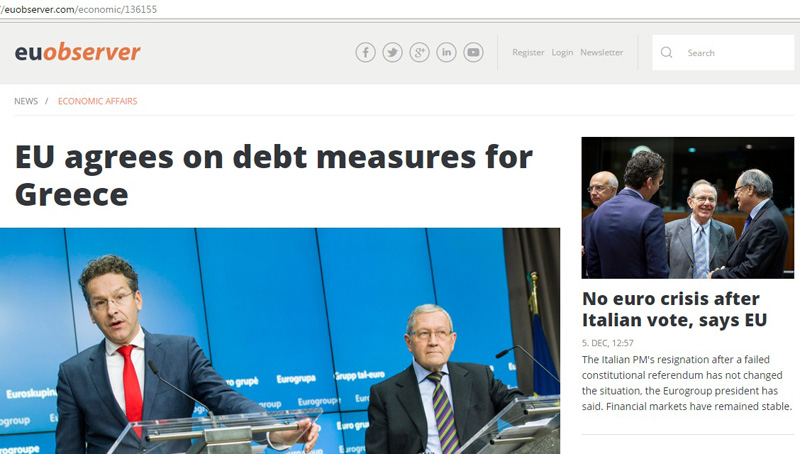Click the magnifying glass search icon
Image resolution: width=800 pixels, height=454 pixels.
click(x=667, y=53)
